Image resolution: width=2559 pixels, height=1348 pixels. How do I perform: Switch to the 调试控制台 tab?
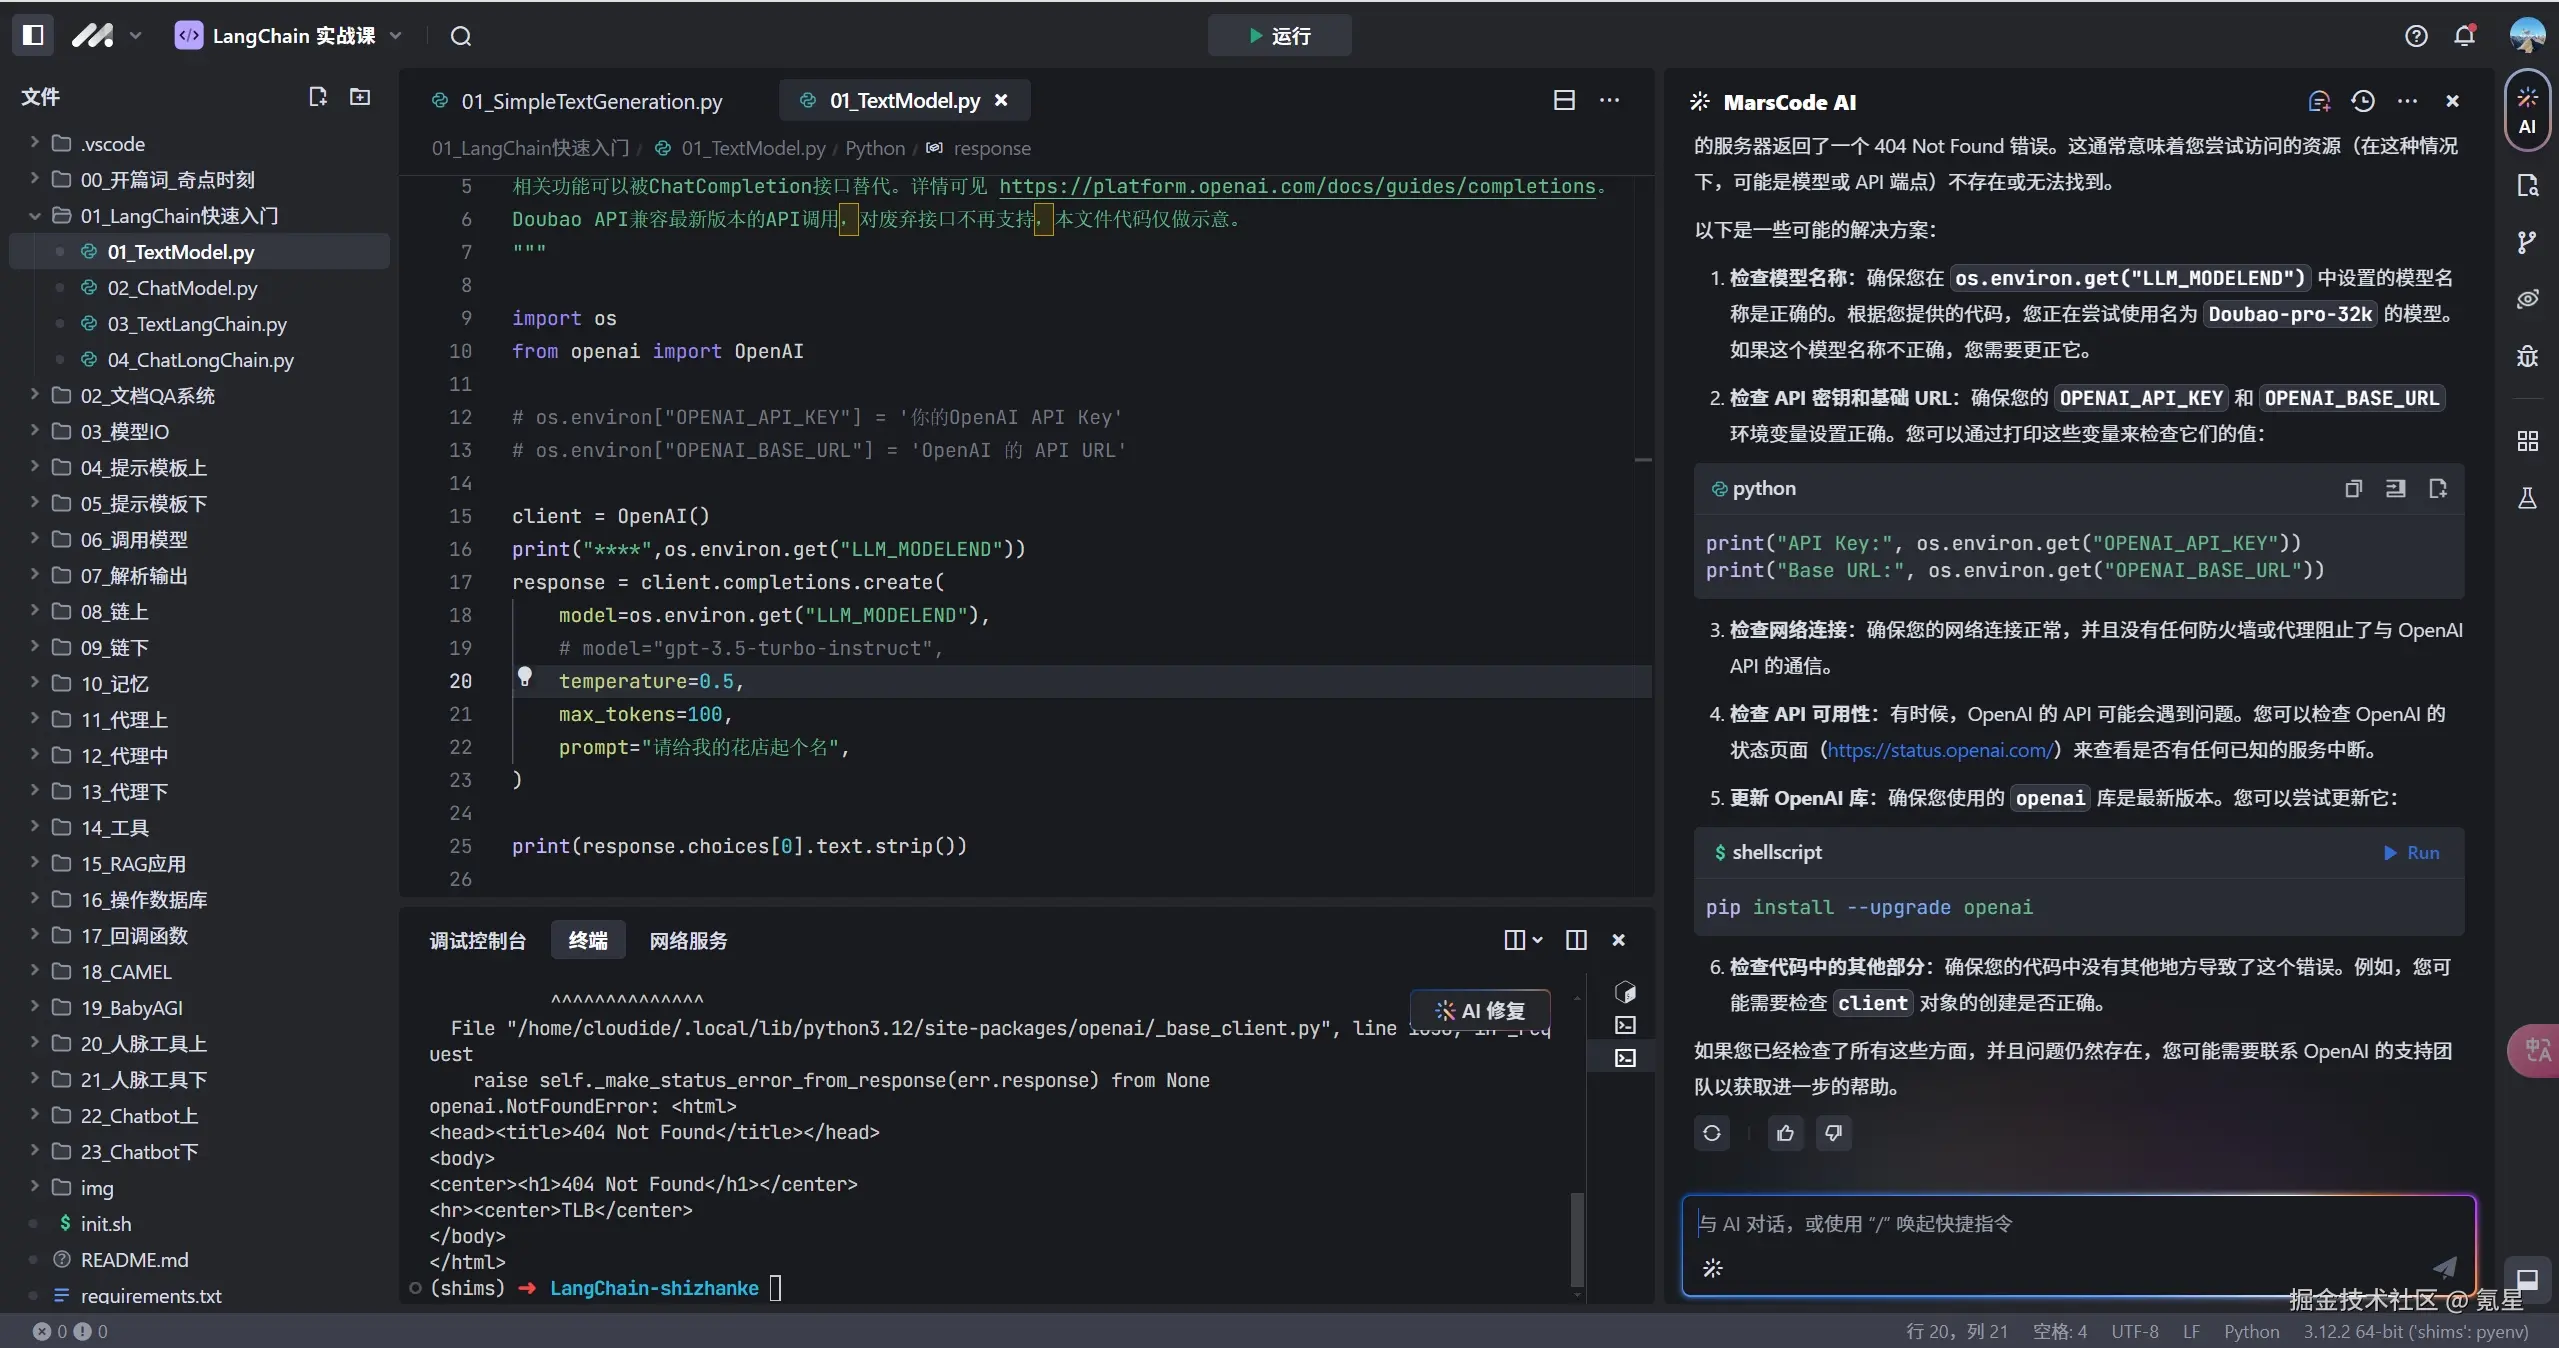point(477,941)
